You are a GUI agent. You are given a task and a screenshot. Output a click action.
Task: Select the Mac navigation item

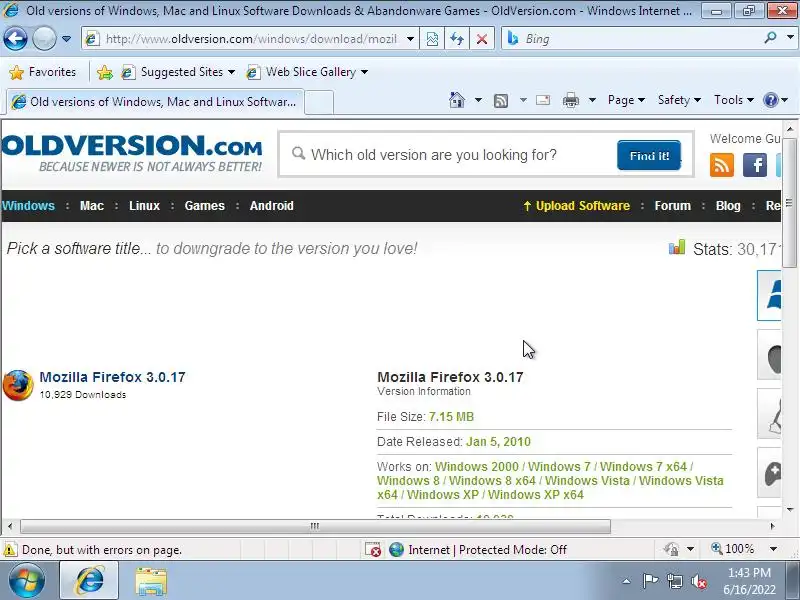pos(92,206)
